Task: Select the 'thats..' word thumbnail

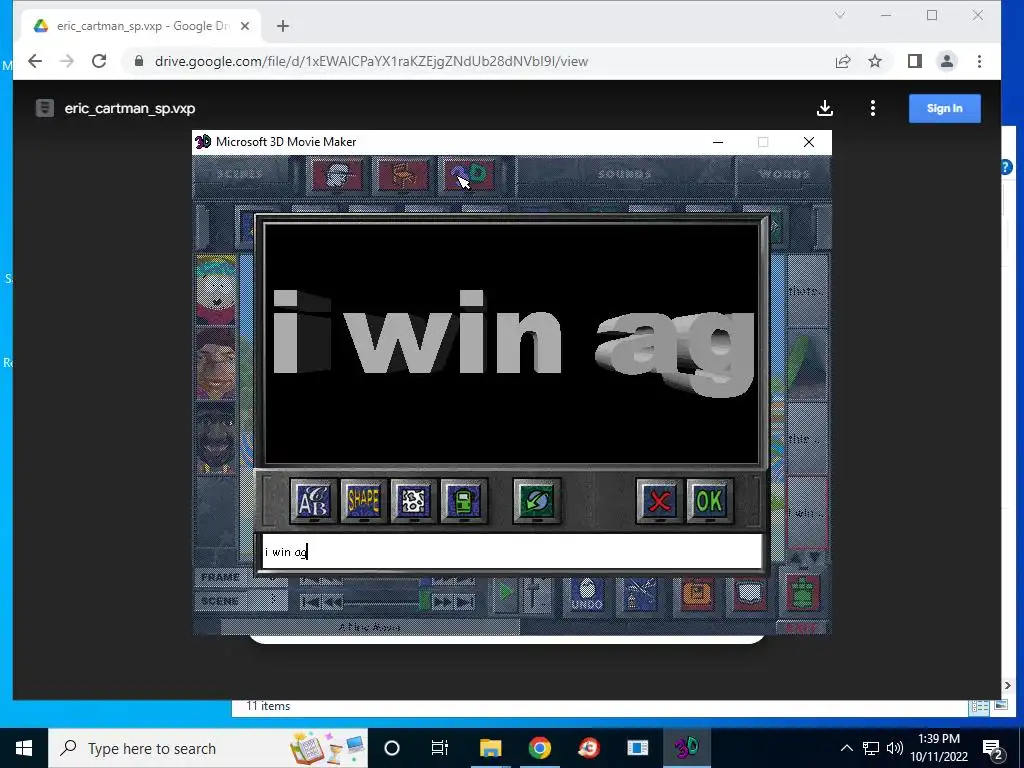Action: 807,291
